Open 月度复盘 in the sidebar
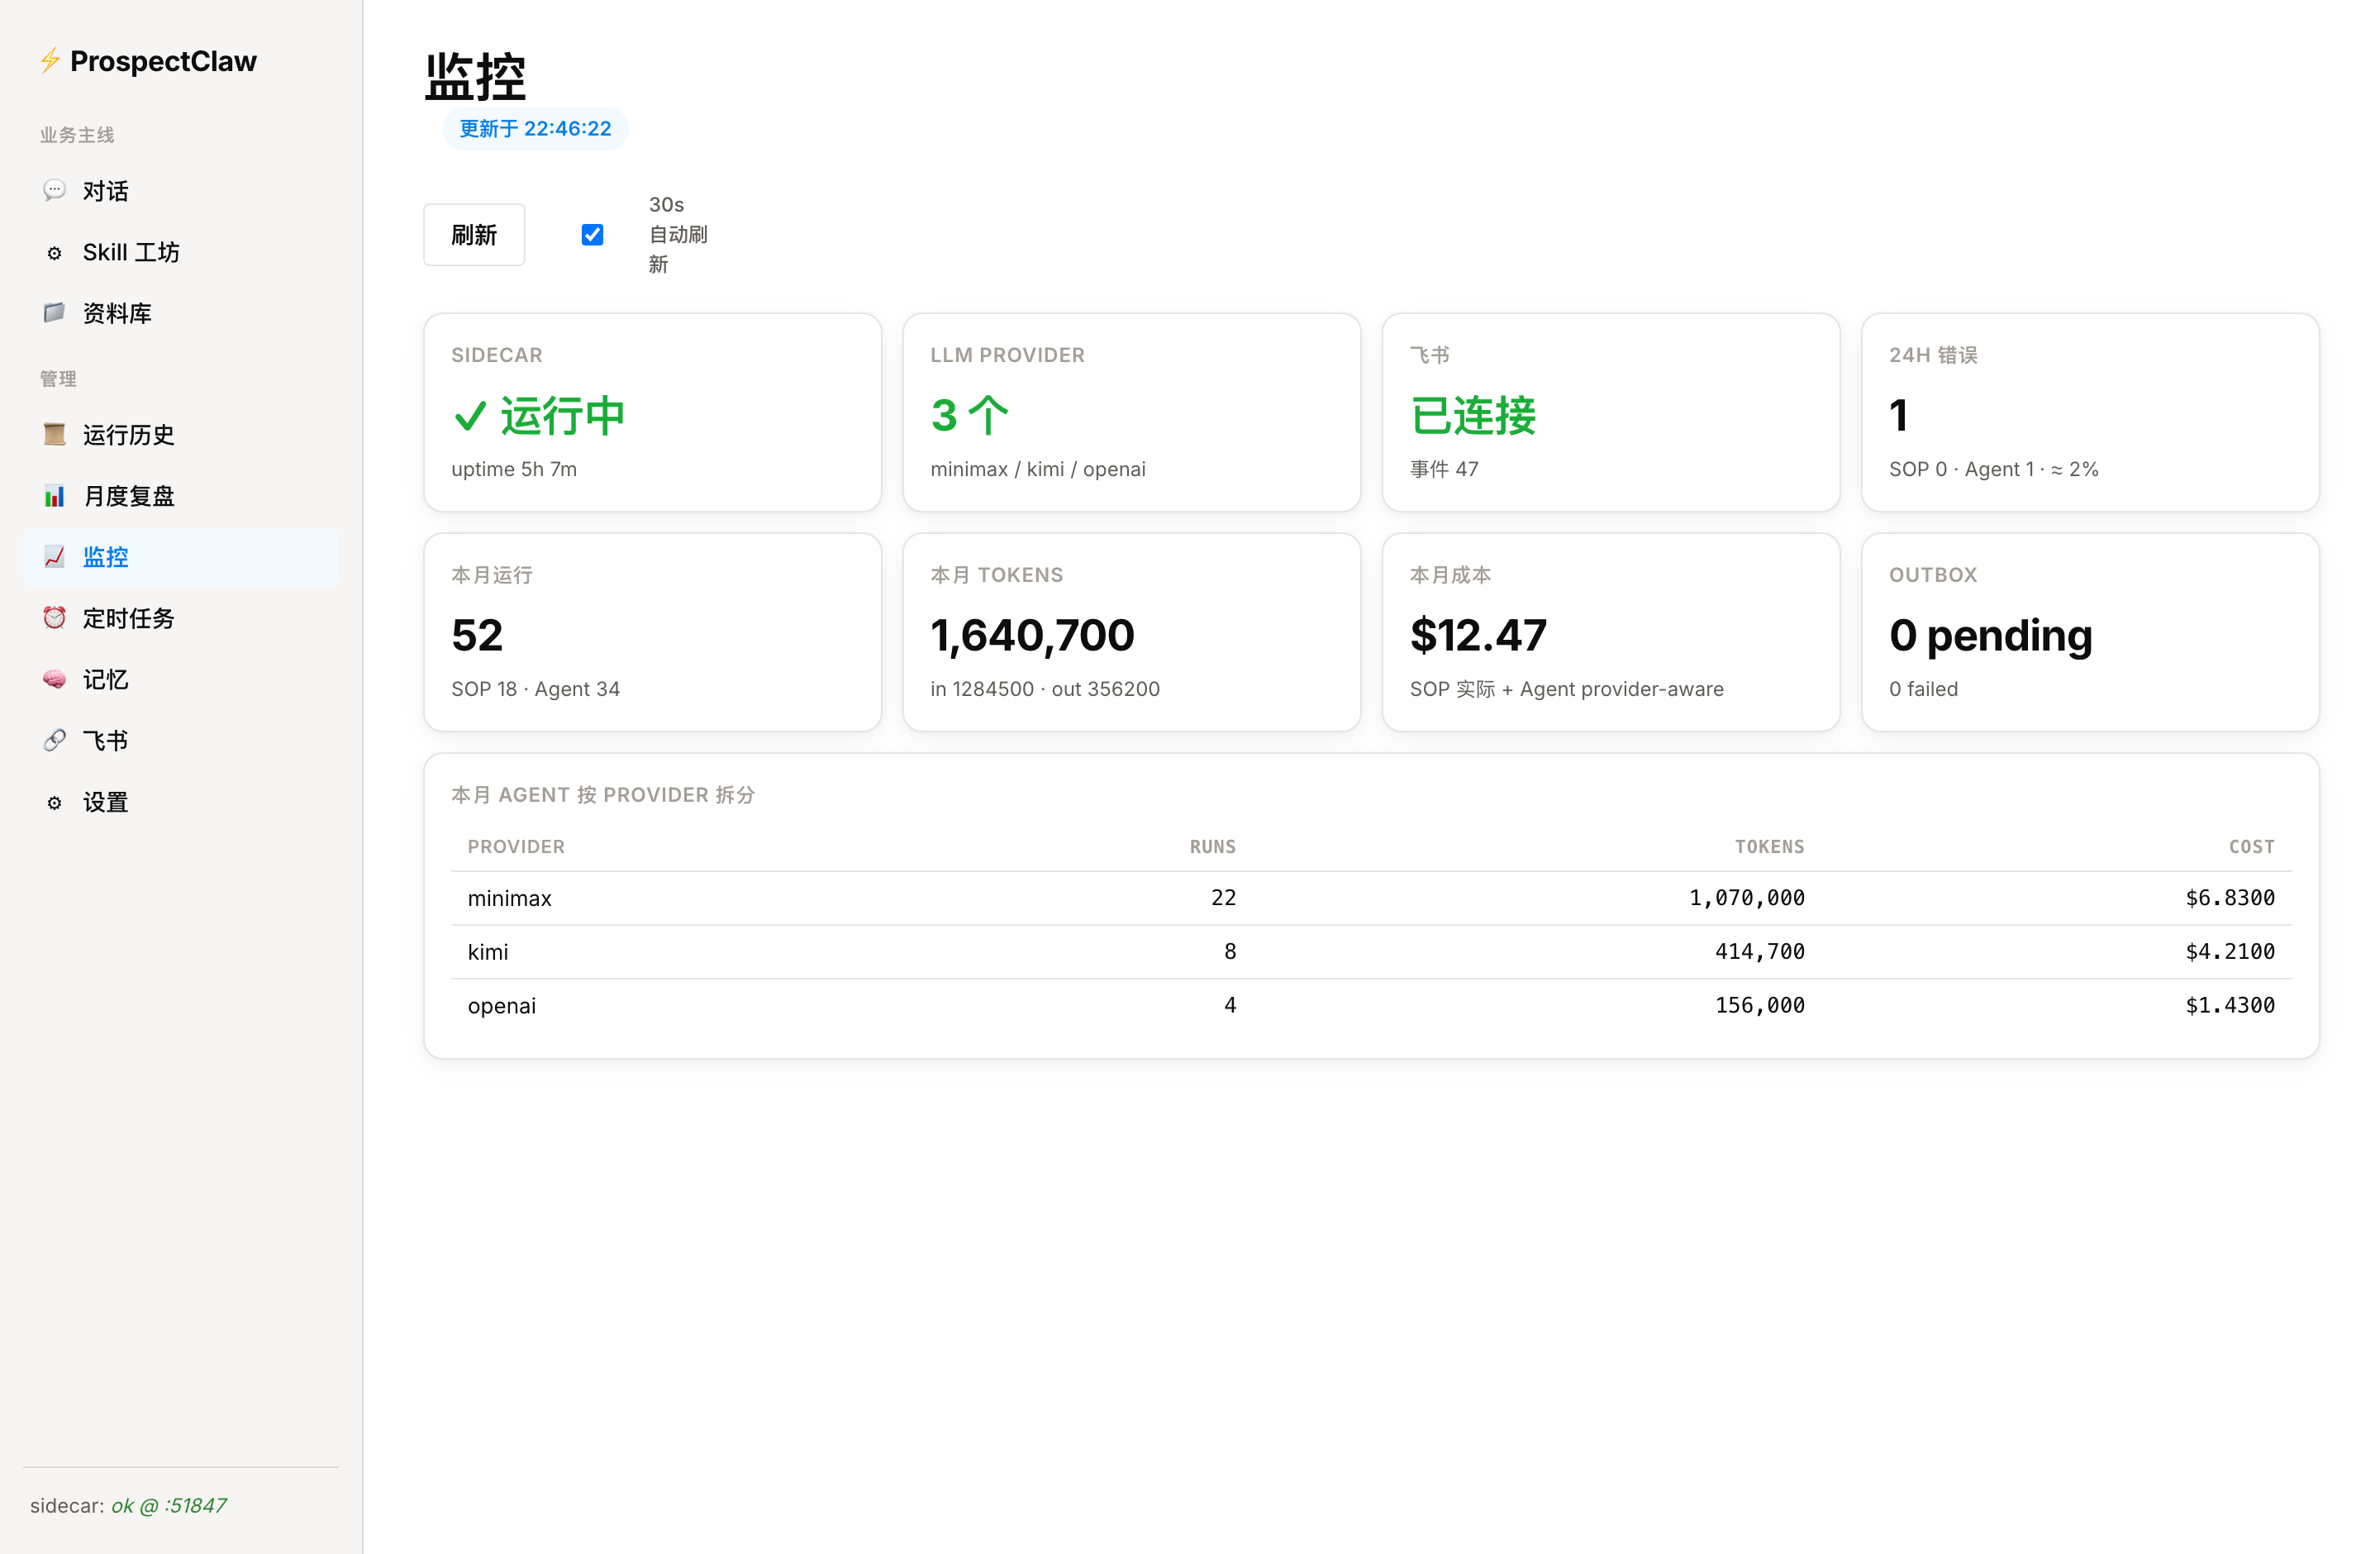 pyautogui.click(x=181, y=496)
